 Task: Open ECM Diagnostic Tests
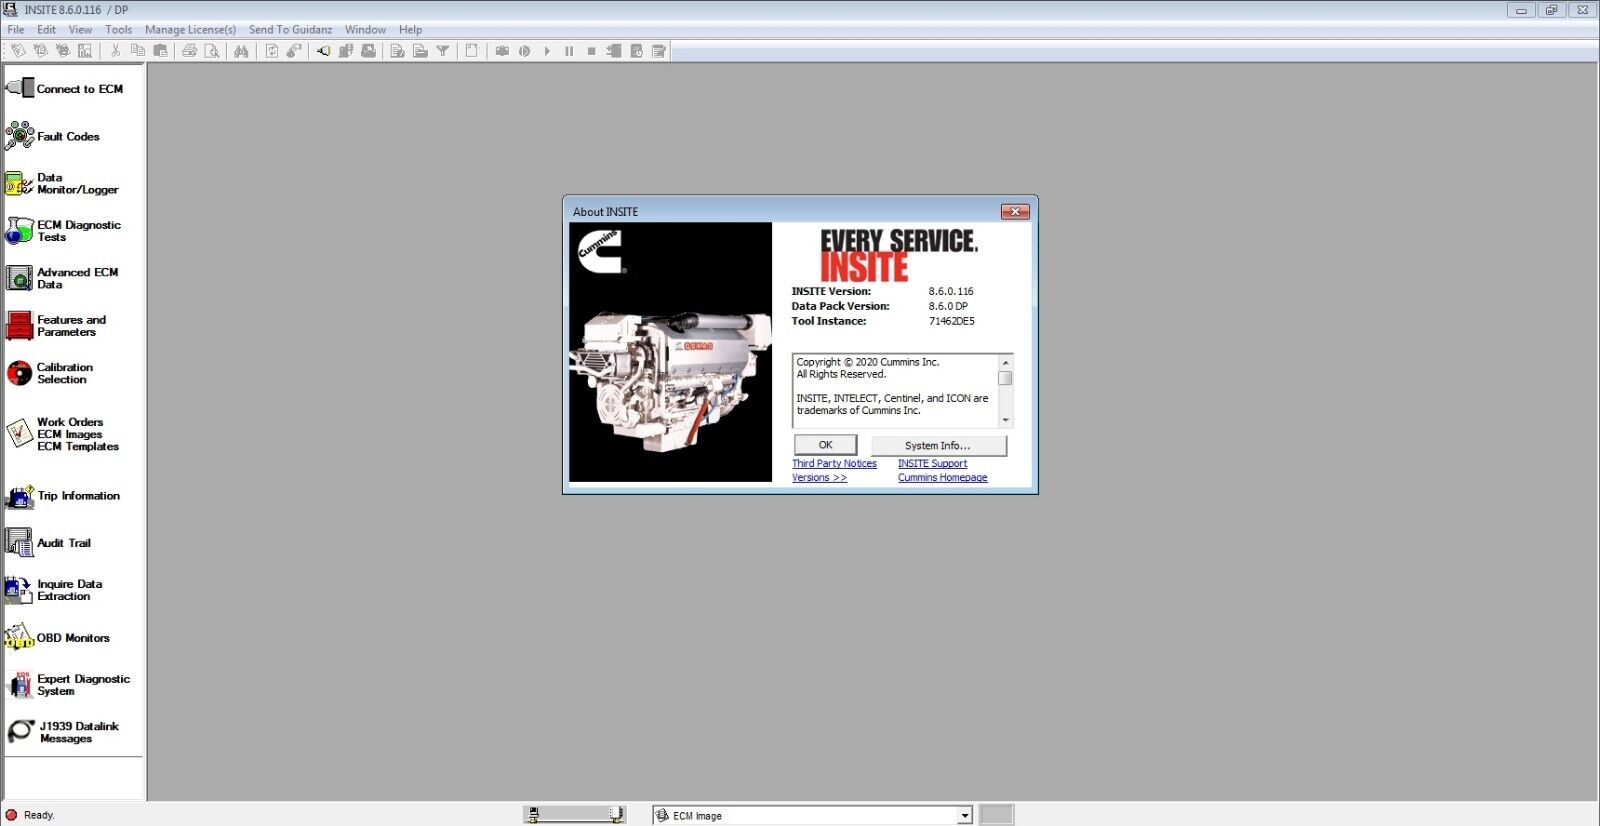point(64,231)
